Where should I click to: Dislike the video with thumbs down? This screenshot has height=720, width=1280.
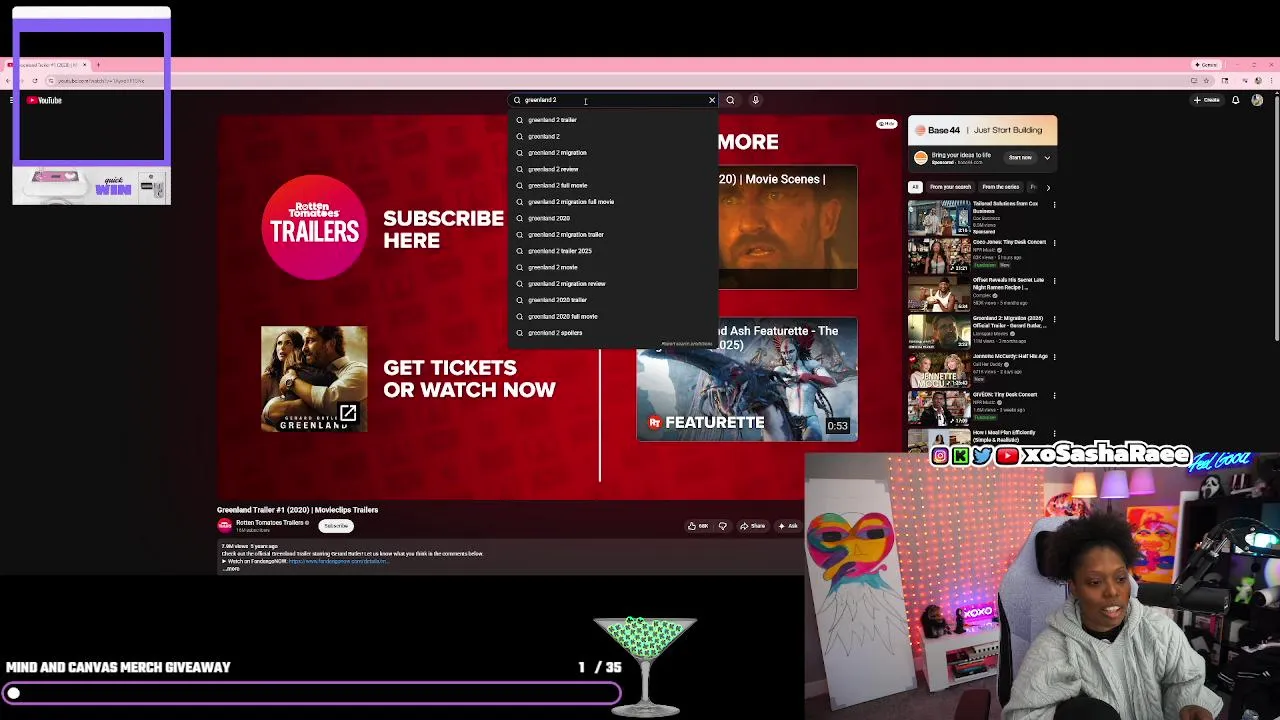click(x=722, y=526)
